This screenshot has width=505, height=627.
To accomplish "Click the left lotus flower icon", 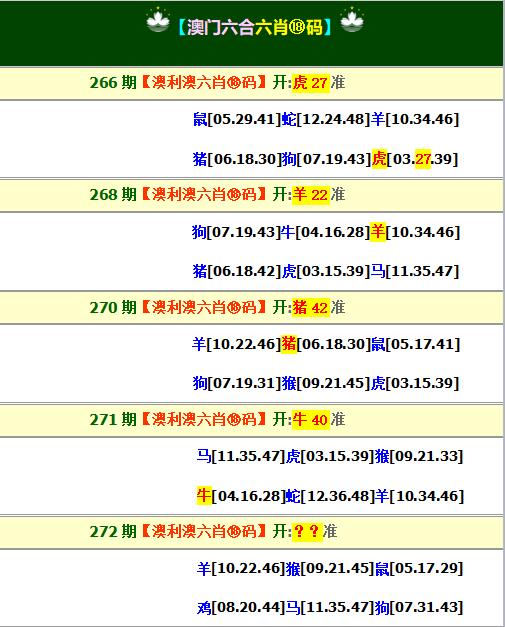I will (x=158, y=20).
